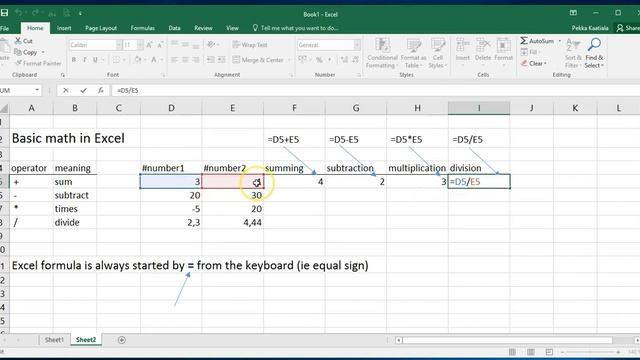The height and width of the screenshot is (360, 640).
Task: Open the Formulas ribbon tab
Action: (142, 28)
